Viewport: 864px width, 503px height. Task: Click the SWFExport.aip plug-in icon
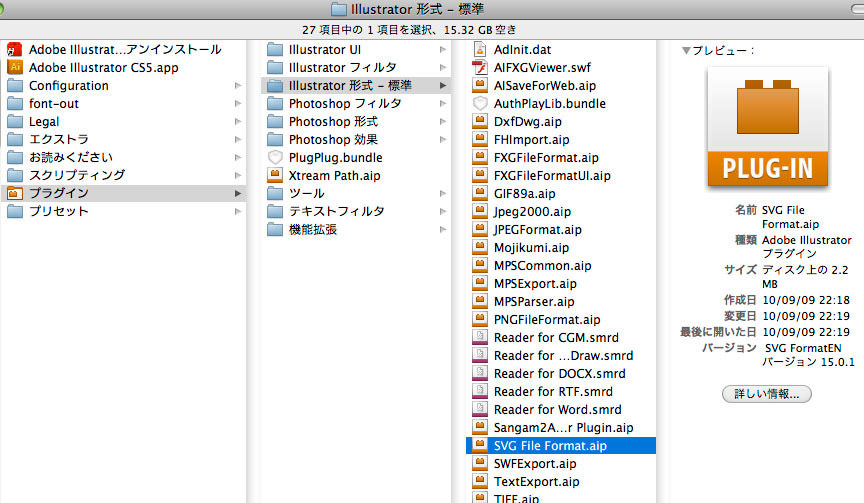pyautogui.click(x=480, y=463)
